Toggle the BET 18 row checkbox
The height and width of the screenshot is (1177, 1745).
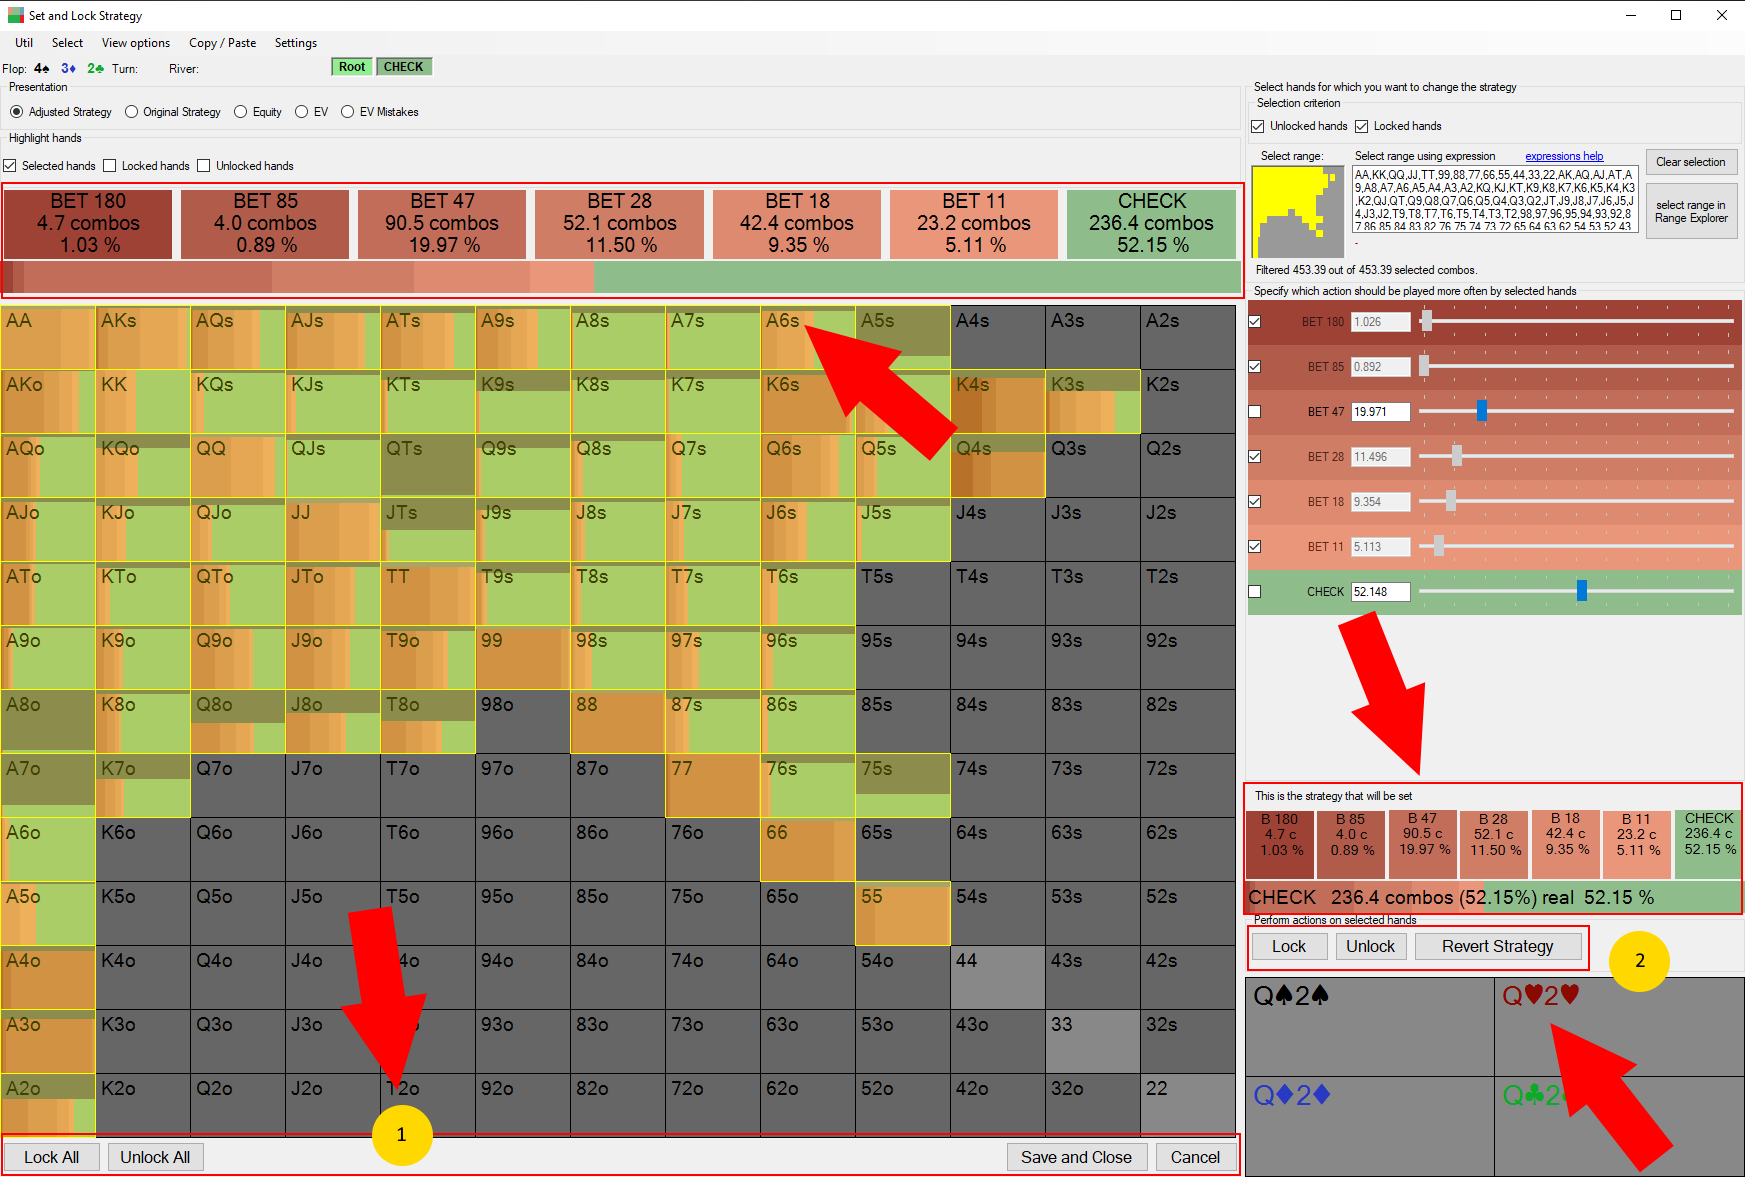[1255, 502]
